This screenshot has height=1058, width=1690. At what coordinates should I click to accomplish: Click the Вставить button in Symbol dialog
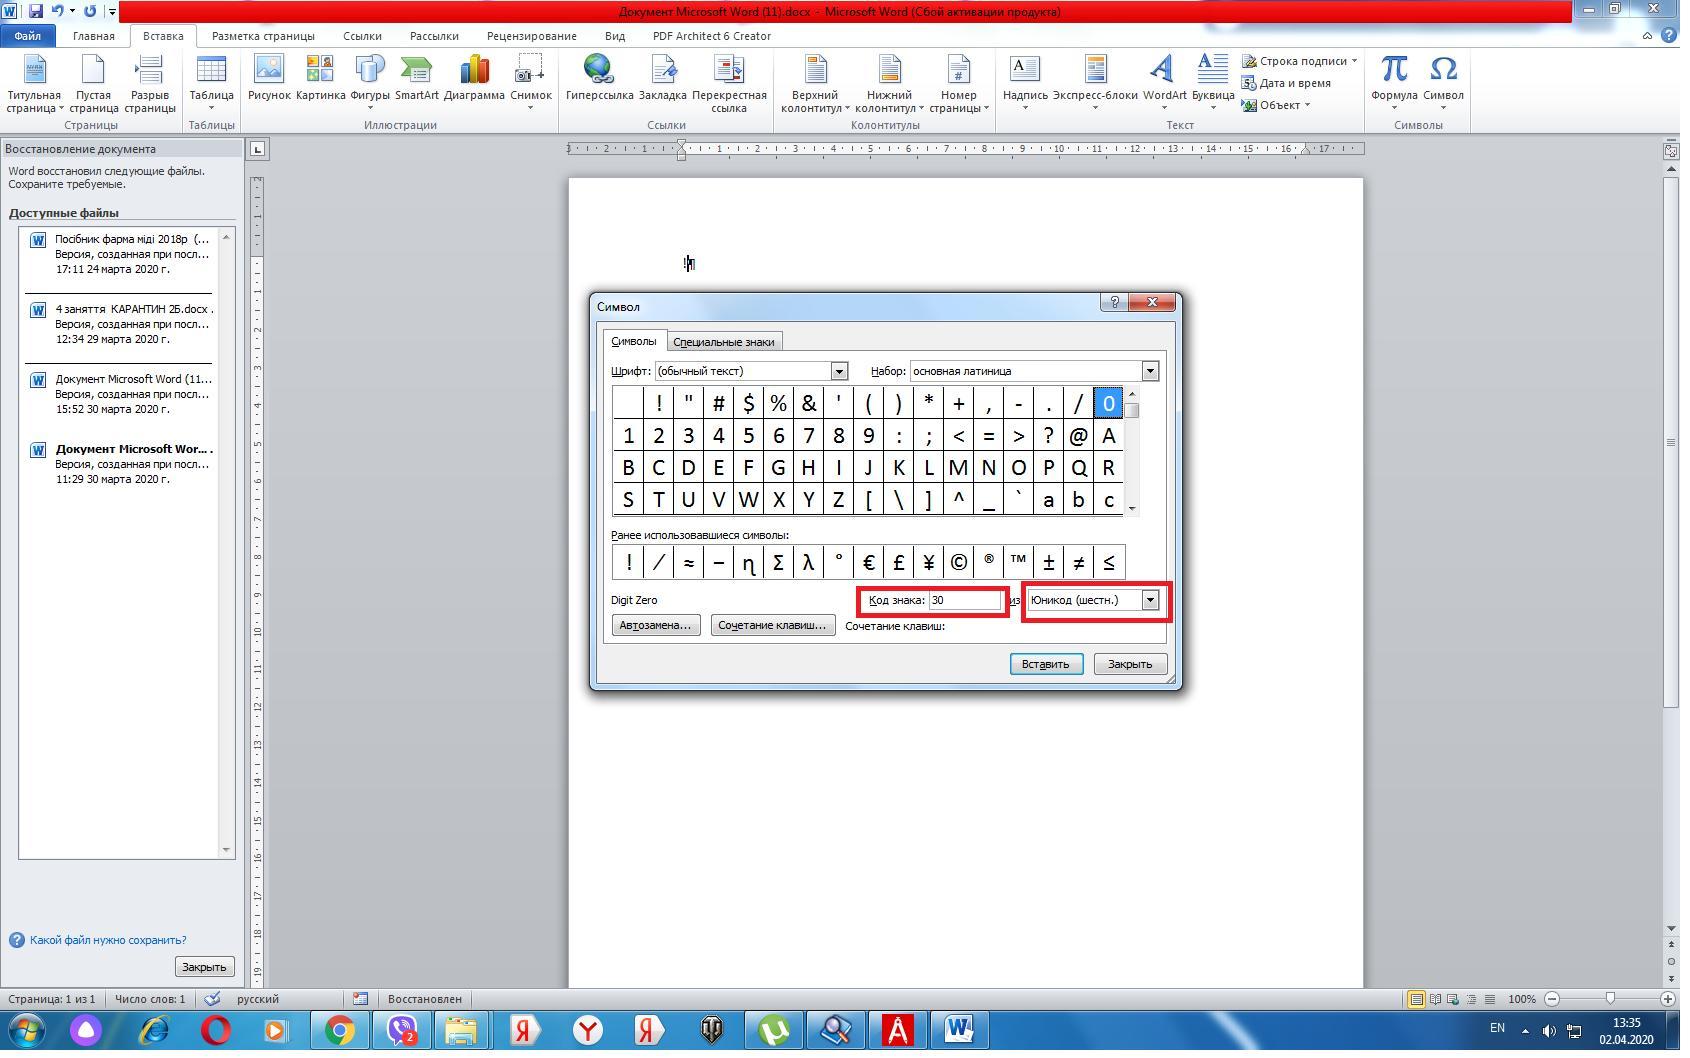click(x=1046, y=664)
